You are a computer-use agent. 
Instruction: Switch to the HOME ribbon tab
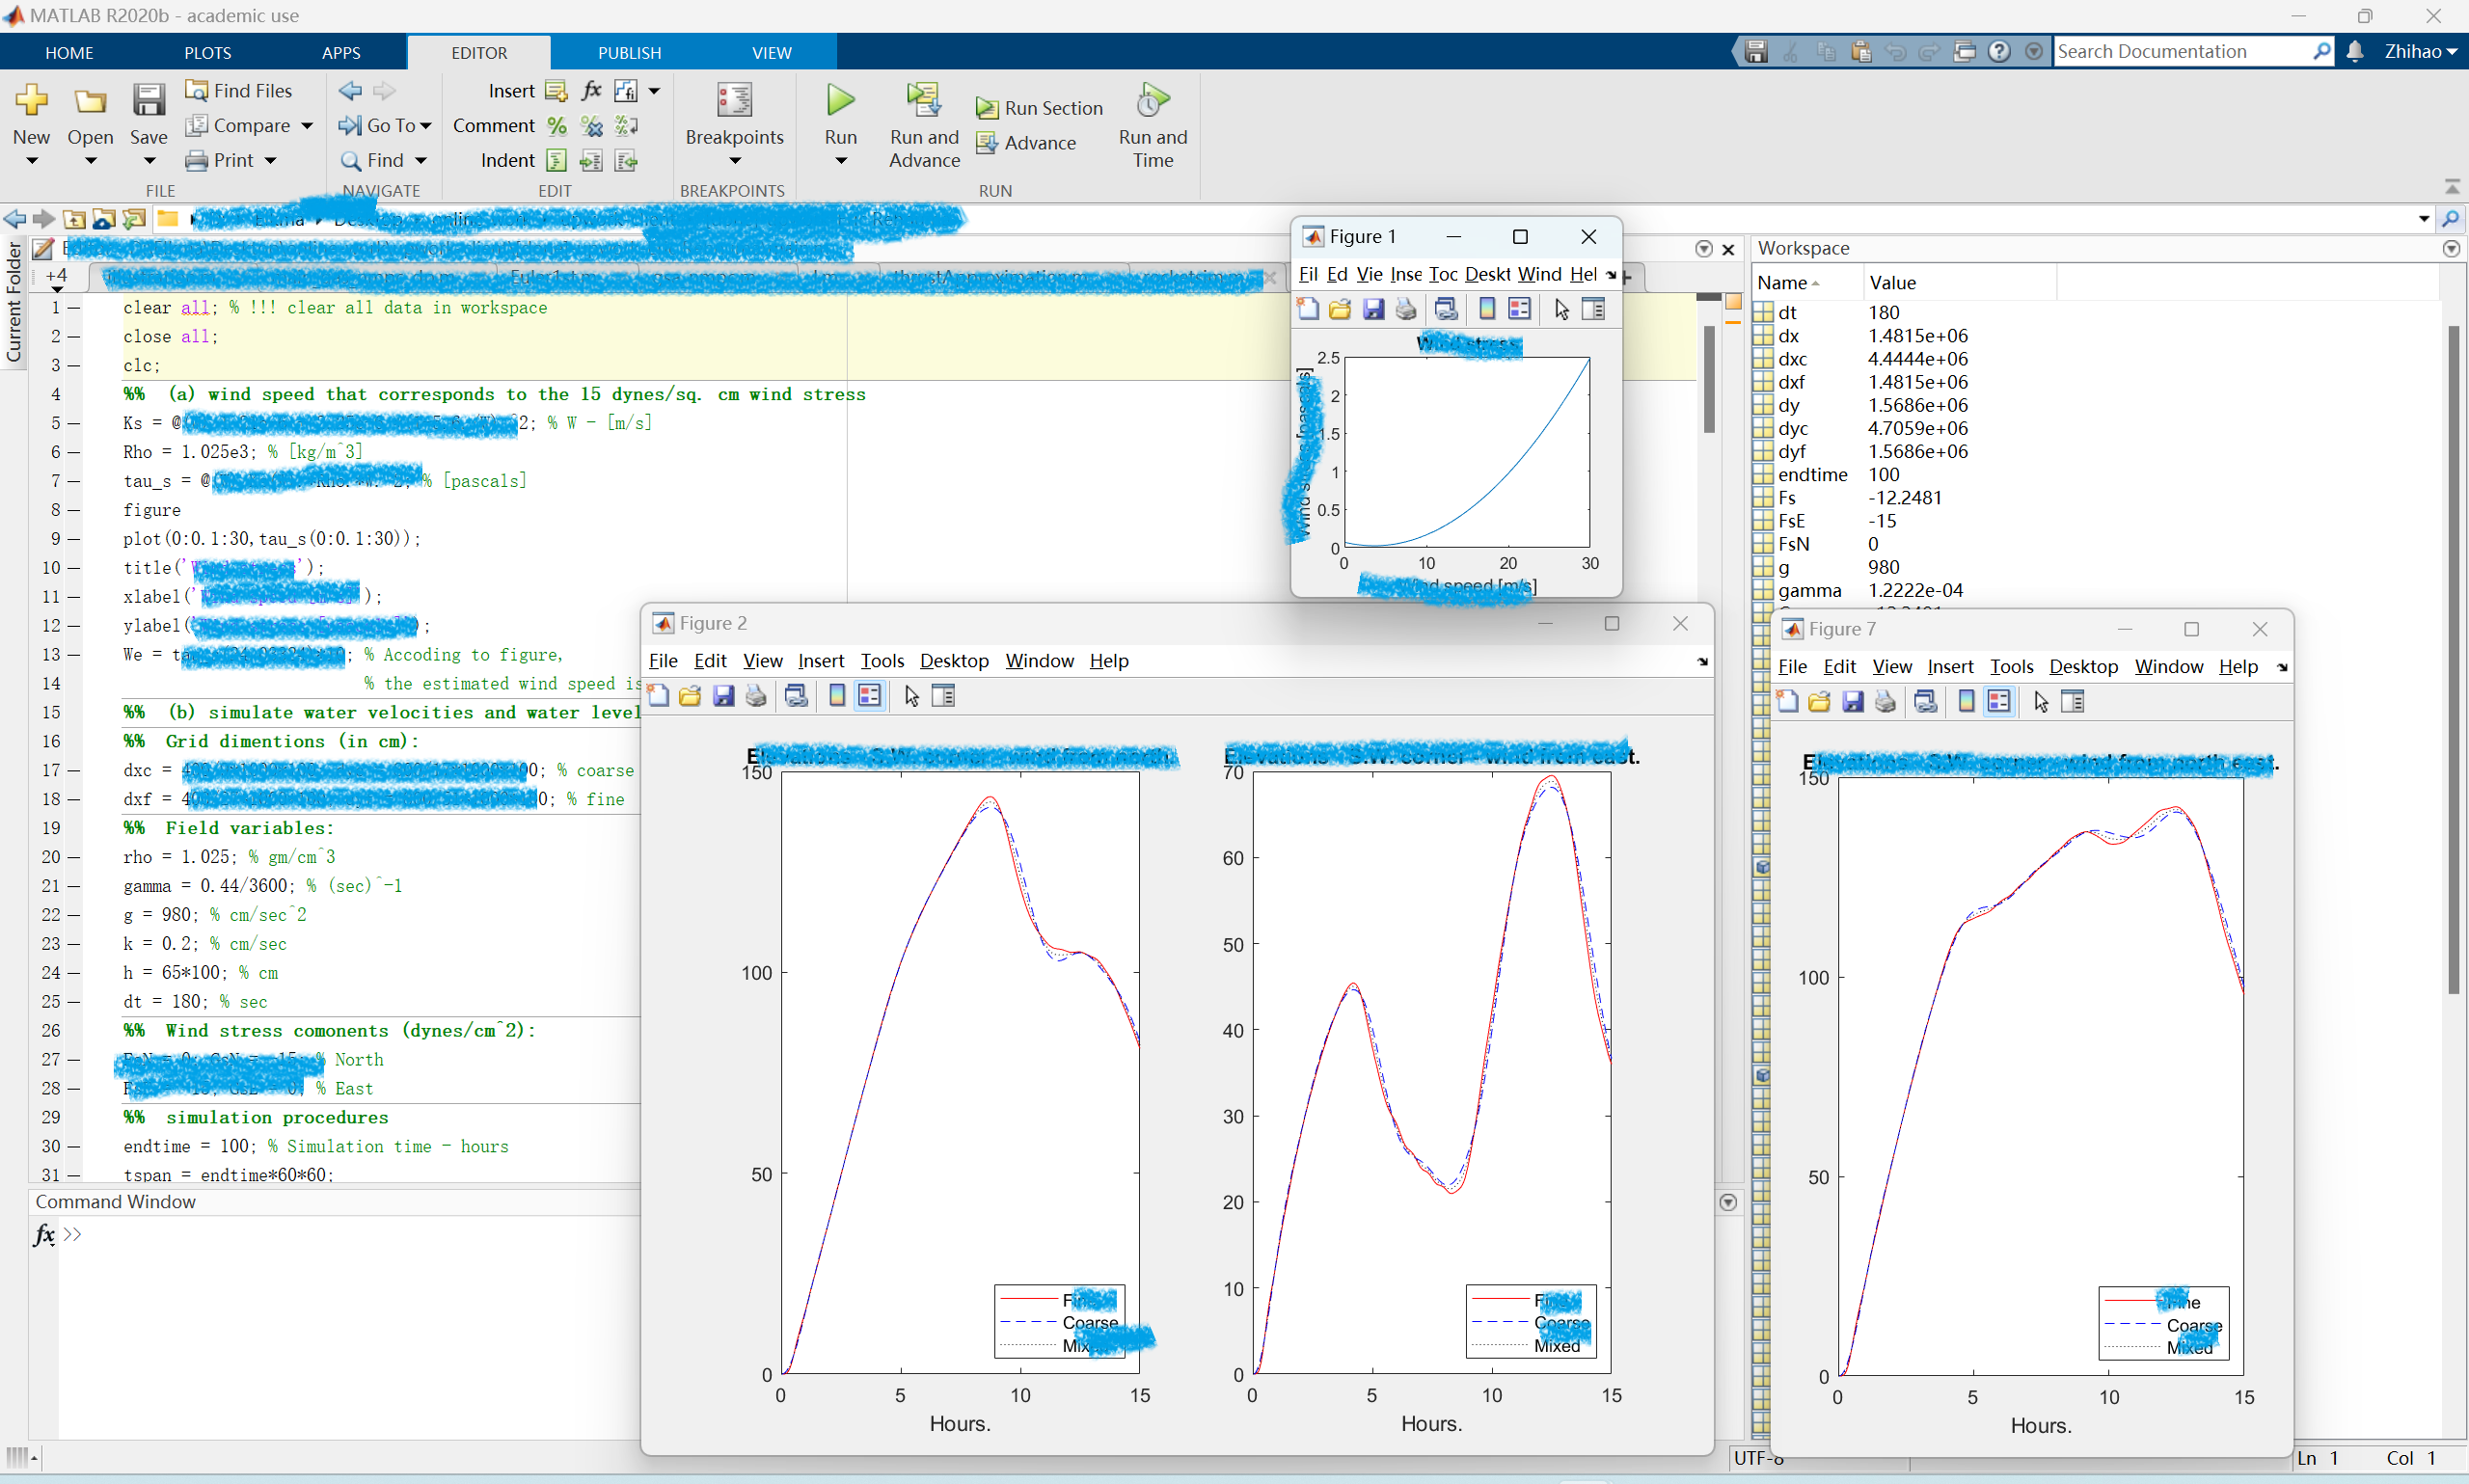tap(69, 53)
